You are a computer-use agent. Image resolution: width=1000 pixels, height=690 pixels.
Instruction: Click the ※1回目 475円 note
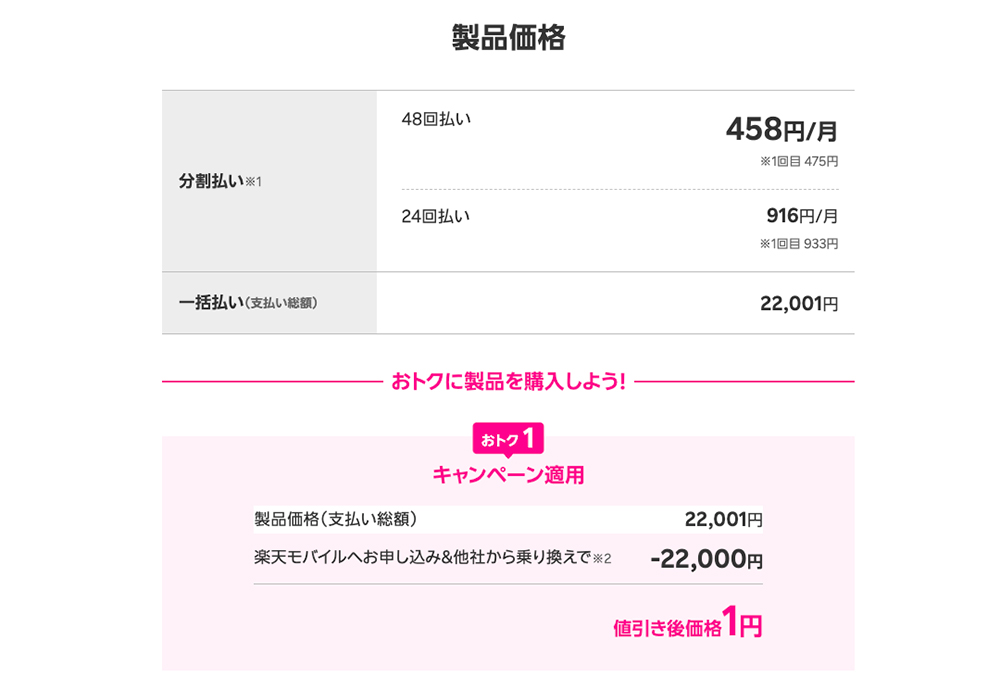(798, 161)
